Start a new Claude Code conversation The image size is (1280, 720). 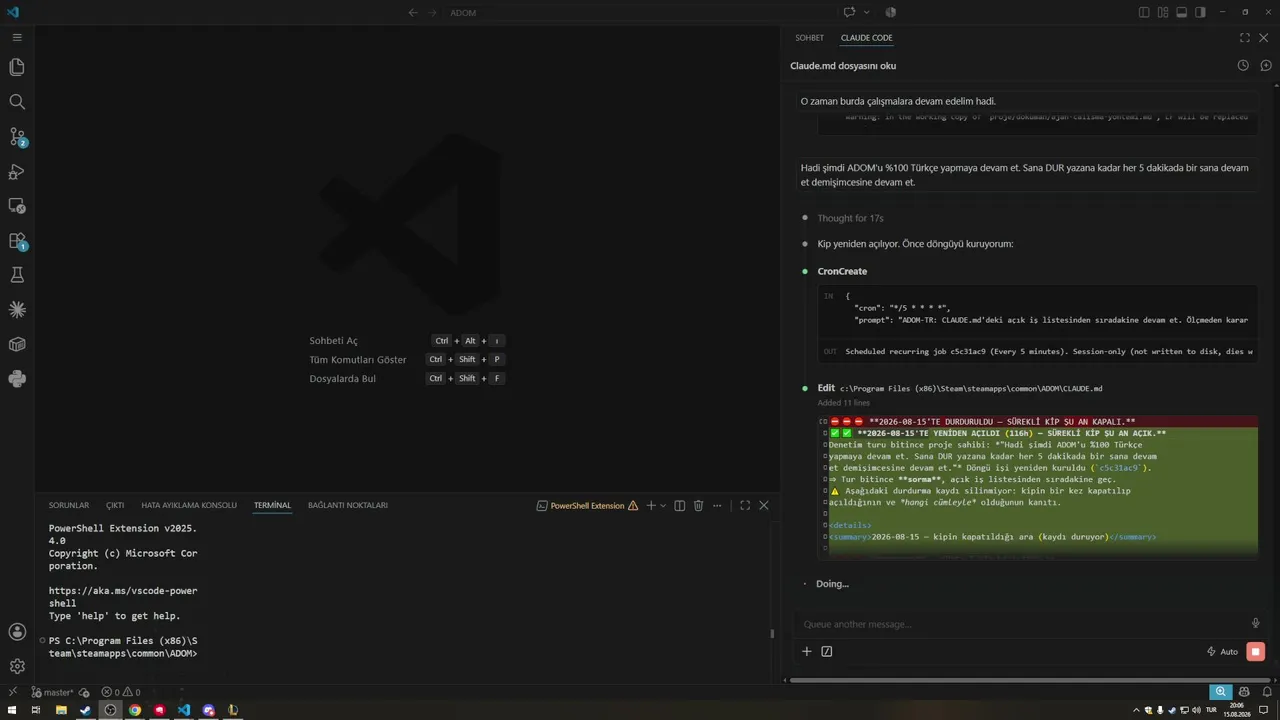(x=1265, y=65)
